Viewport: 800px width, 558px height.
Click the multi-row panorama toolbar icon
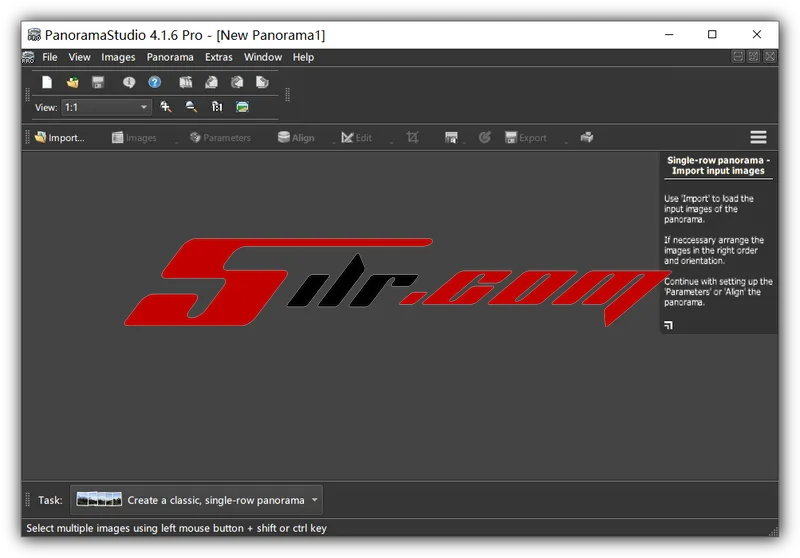tap(211, 82)
